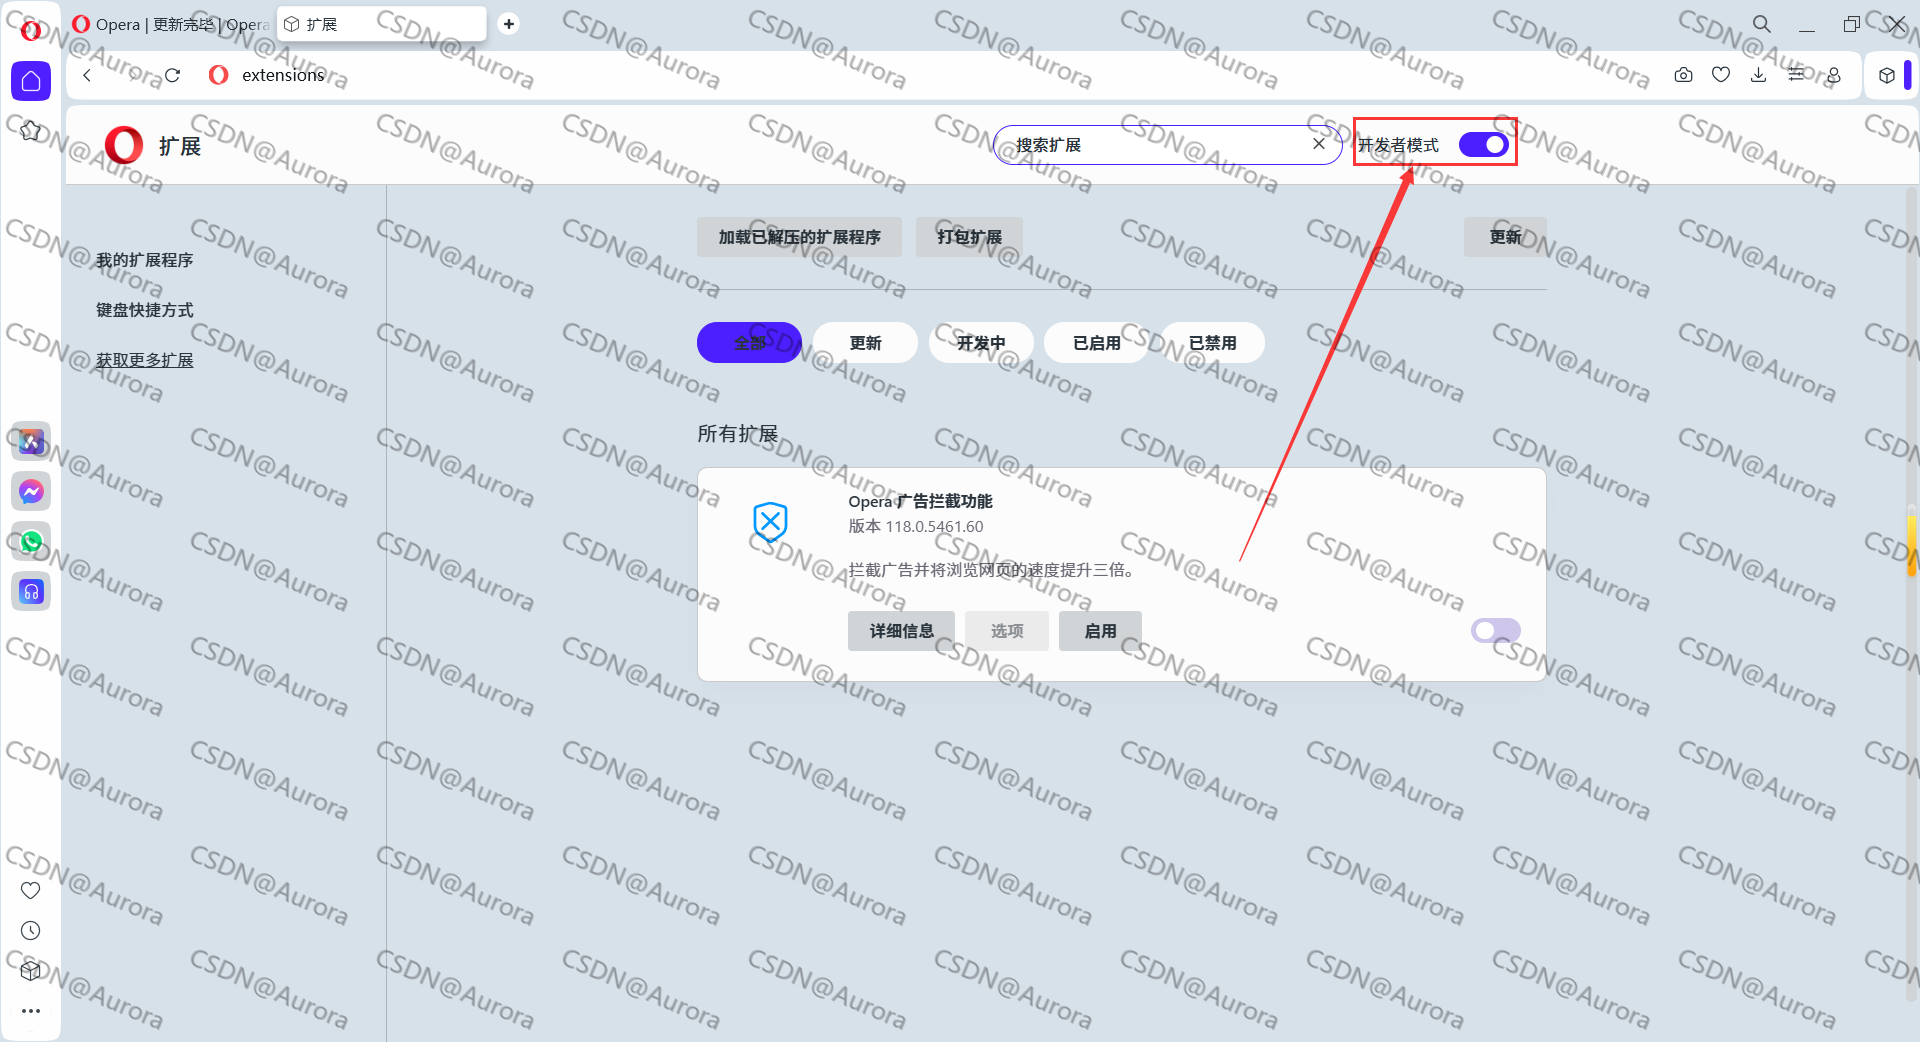Viewport: 1920px width, 1042px height.
Task: Open 键盘快捷方式 in the left menu
Action: 145,310
